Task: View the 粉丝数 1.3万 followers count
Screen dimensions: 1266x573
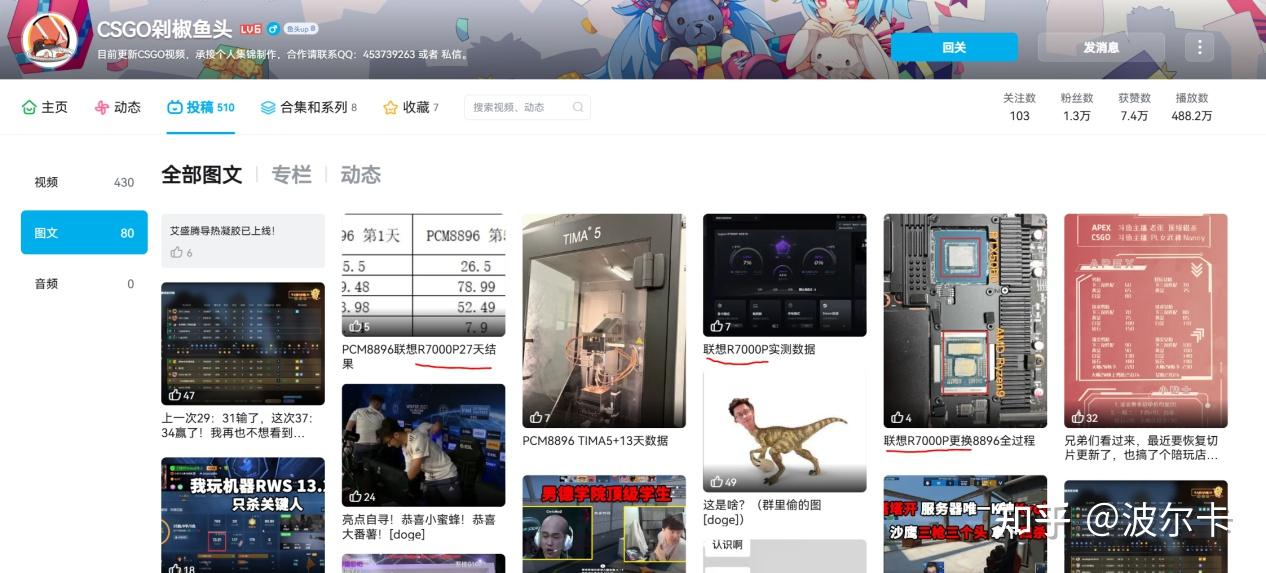Action: [1077, 107]
